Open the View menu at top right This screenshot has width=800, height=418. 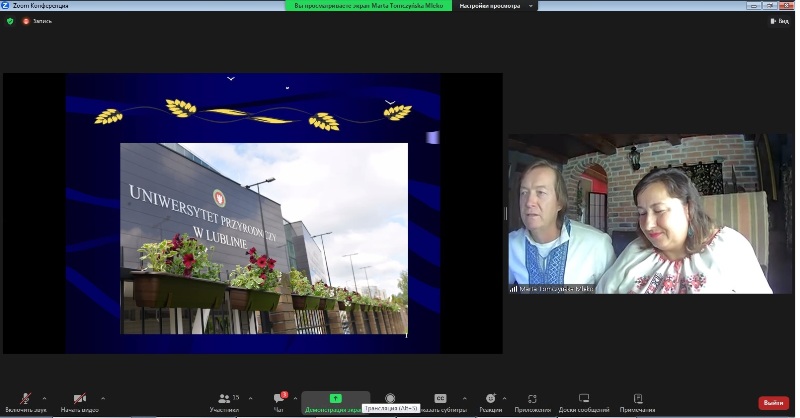(x=780, y=21)
